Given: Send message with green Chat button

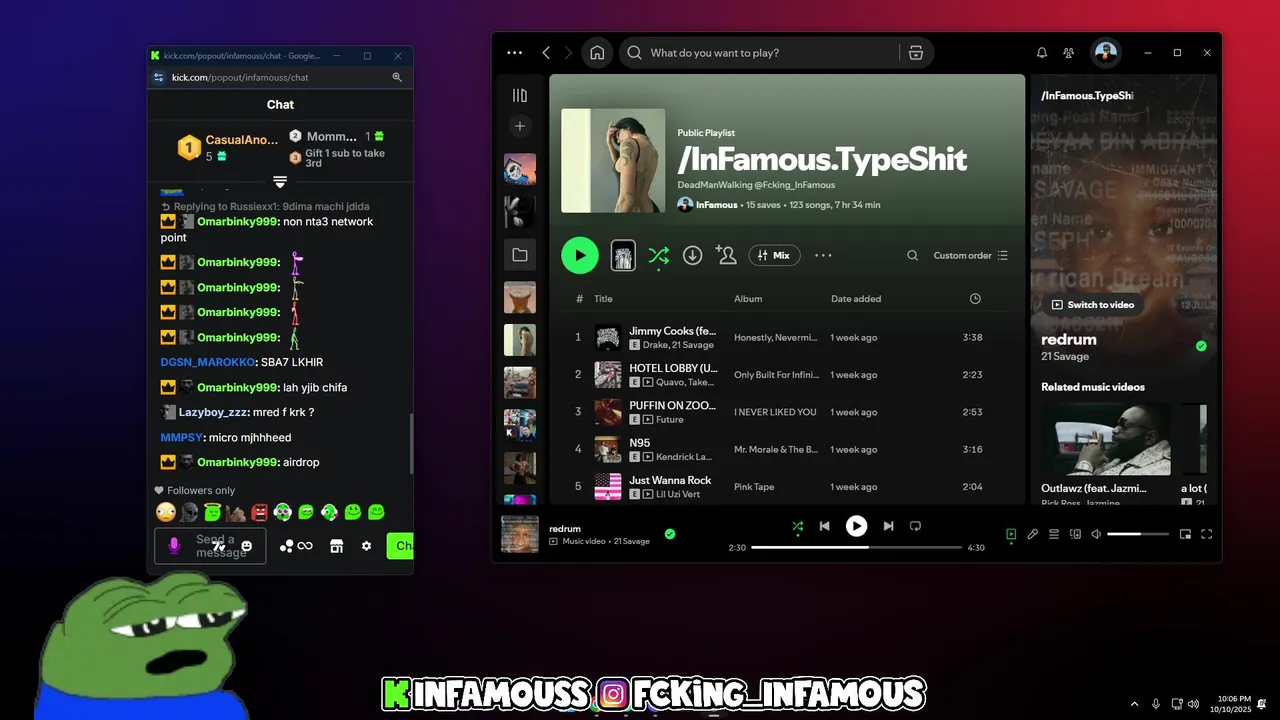Looking at the screenshot, I should coord(400,546).
